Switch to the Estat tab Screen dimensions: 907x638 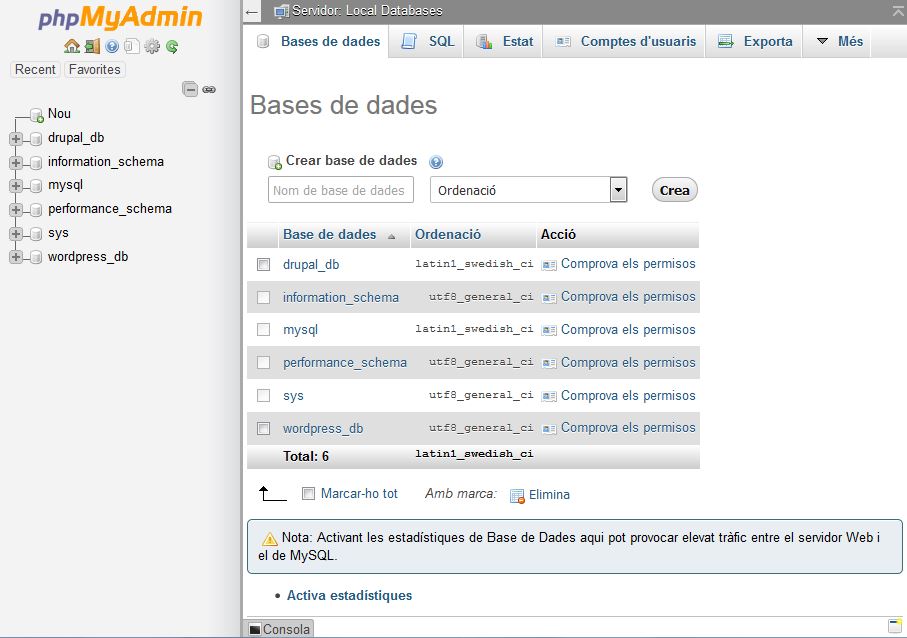point(504,41)
